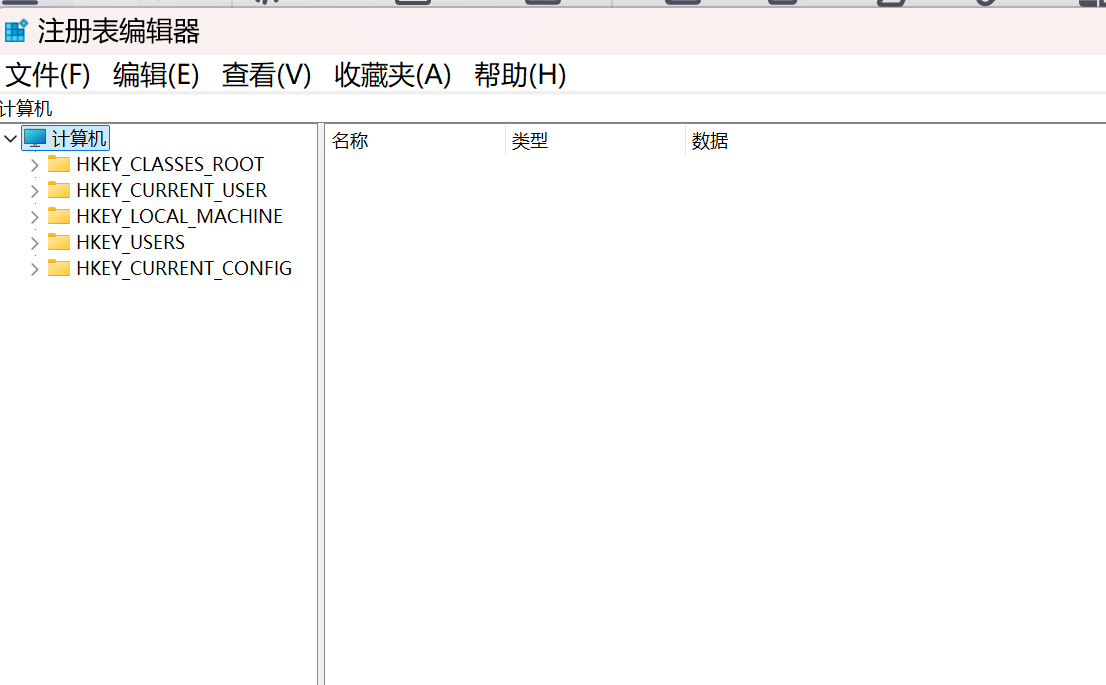Click the HKEY_CURRENT_USER folder icon
This screenshot has height=685, width=1106.
(59, 190)
